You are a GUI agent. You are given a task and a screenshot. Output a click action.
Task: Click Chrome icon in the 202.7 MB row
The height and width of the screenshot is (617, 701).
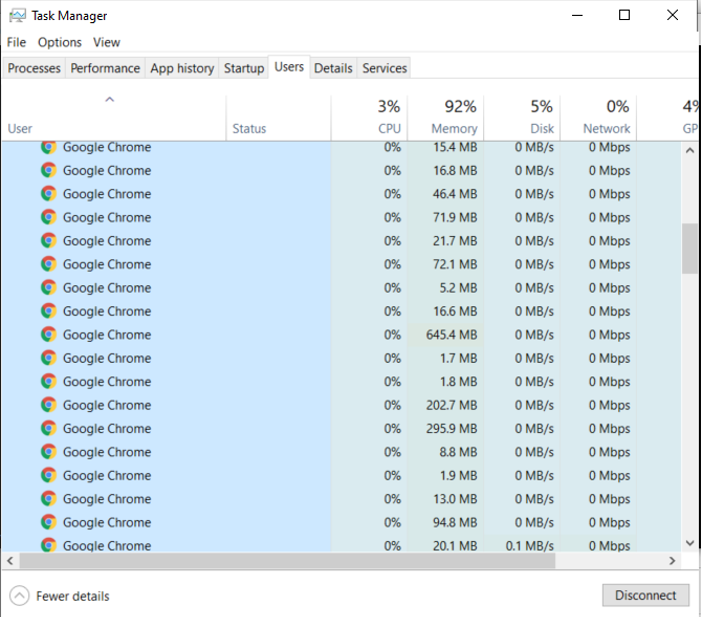point(49,405)
